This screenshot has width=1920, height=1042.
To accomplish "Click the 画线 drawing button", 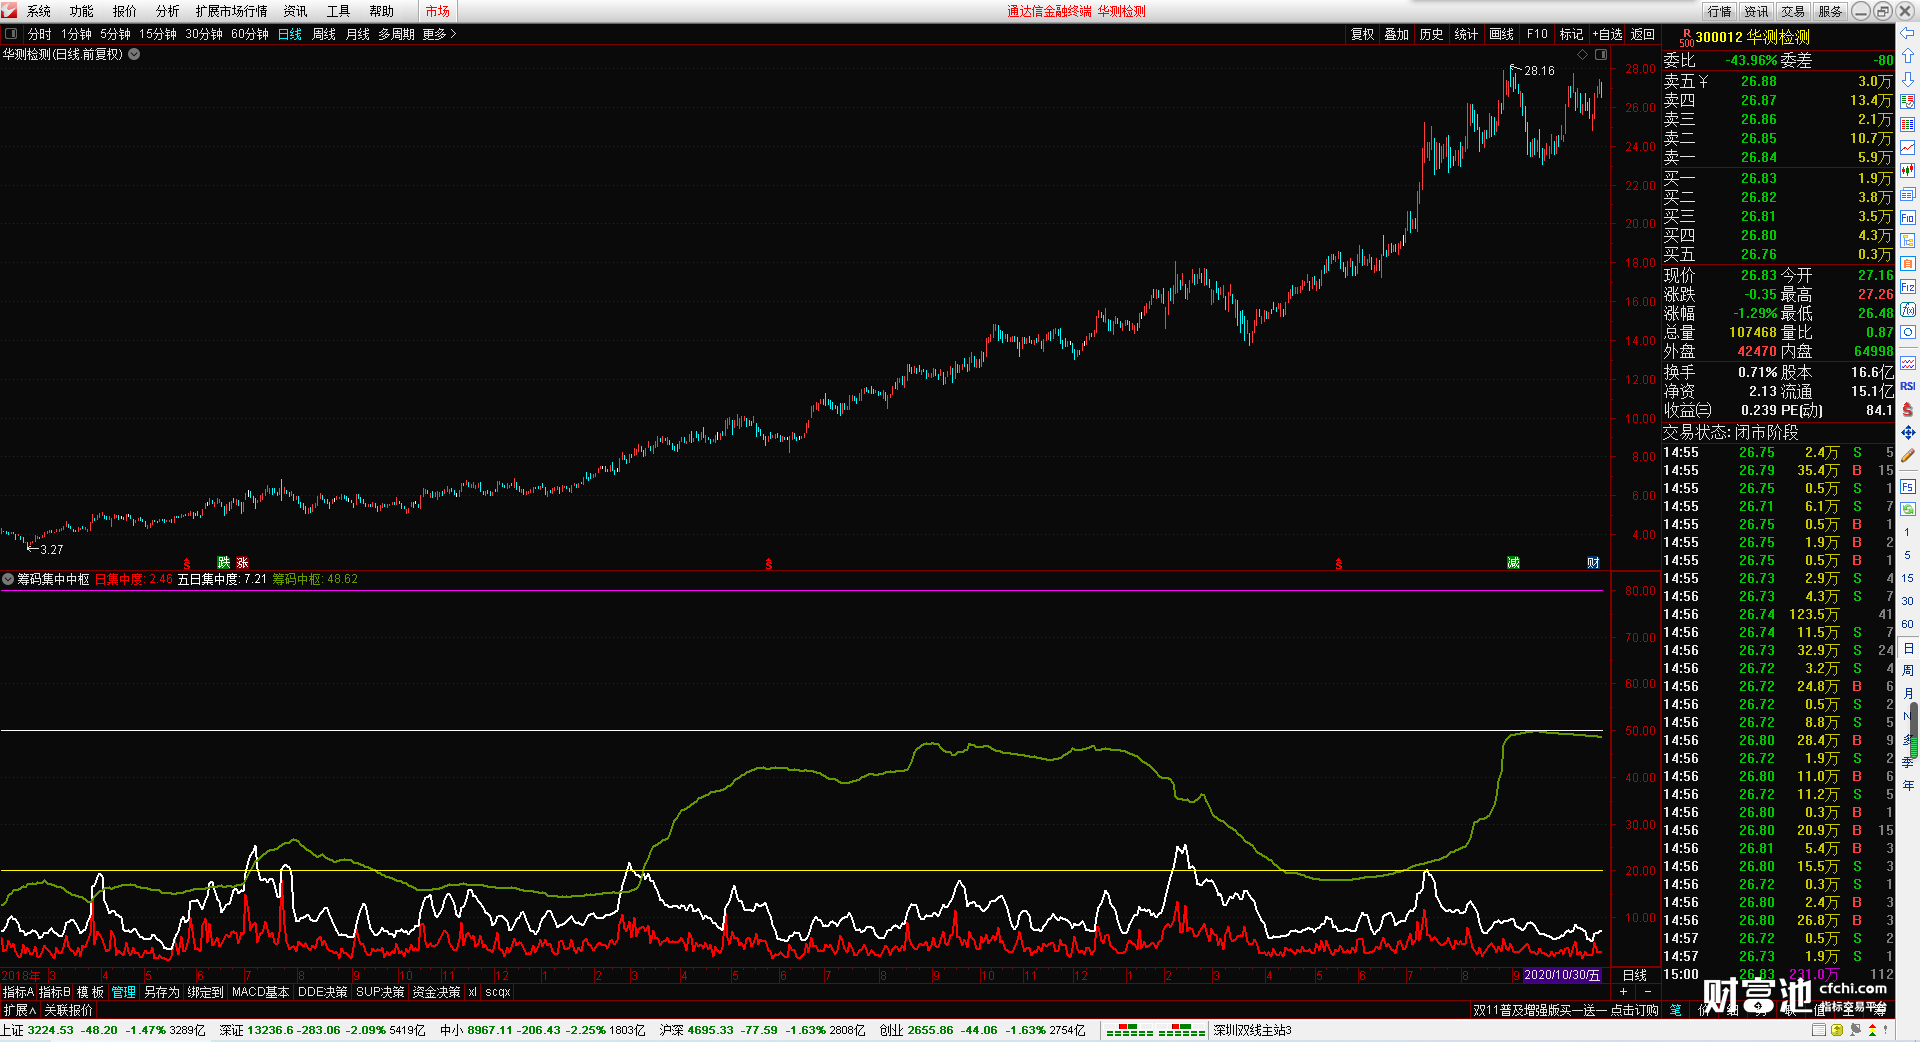I will coord(1501,34).
